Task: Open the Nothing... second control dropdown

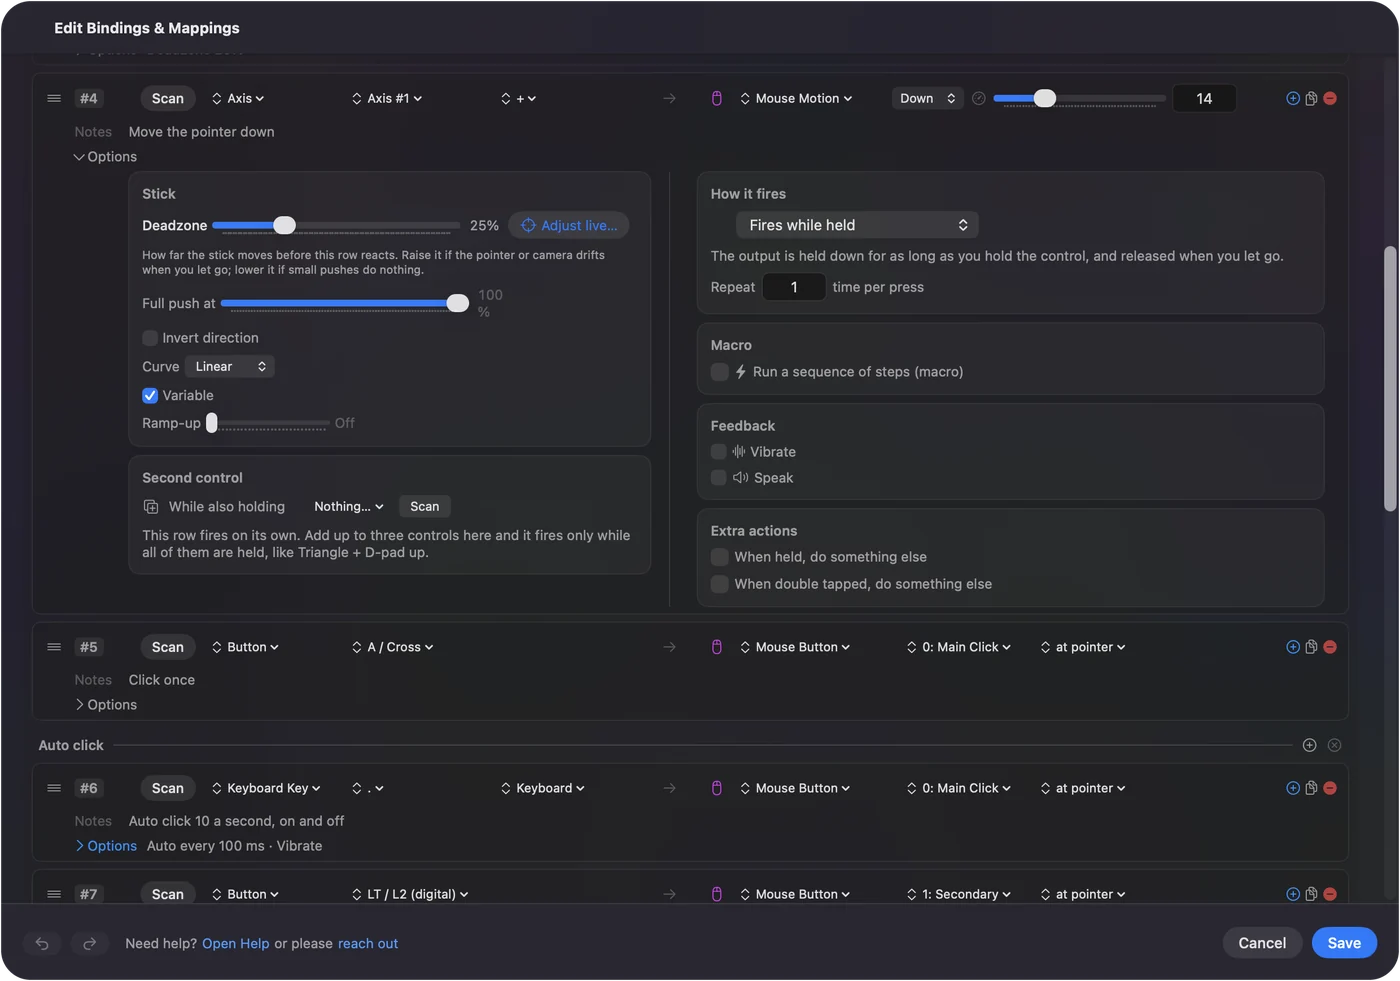Action: coord(348,507)
